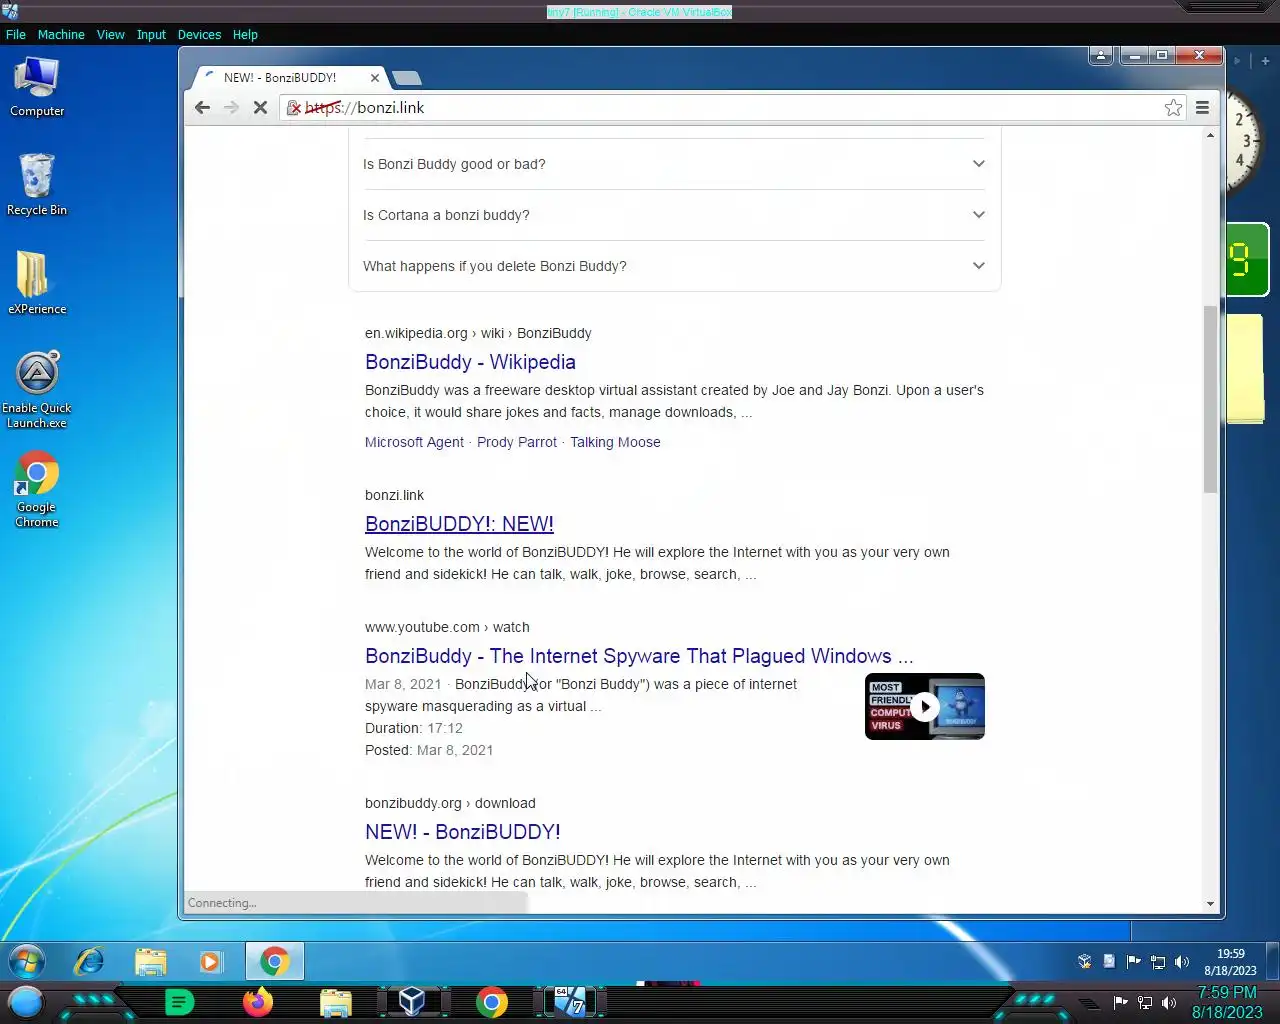
Task: Expand 'Is Bonzi Buddy good or bad?' question
Action: (674, 164)
